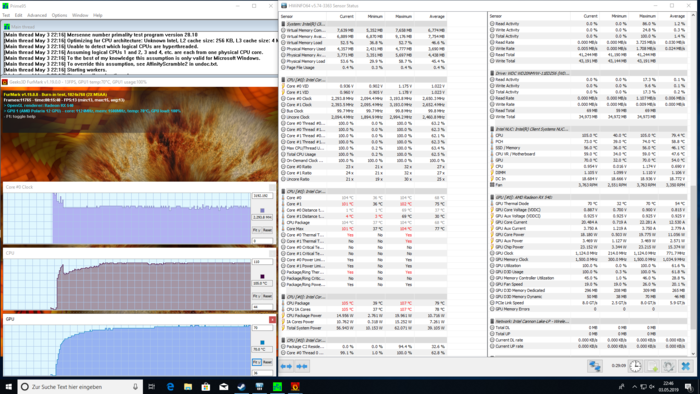Close sensors with the blue X icon
Image resolution: width=700 pixels, height=394 pixels.
[686, 366]
